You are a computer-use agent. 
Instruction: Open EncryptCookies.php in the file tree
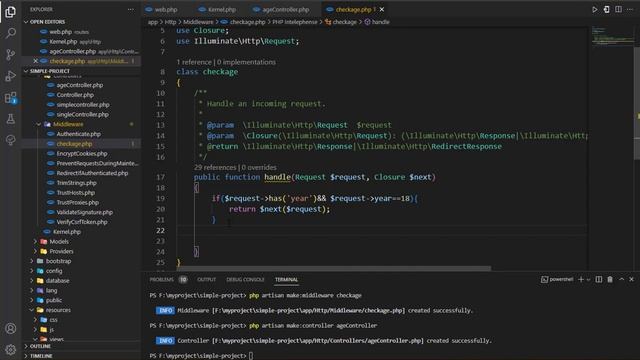82,154
